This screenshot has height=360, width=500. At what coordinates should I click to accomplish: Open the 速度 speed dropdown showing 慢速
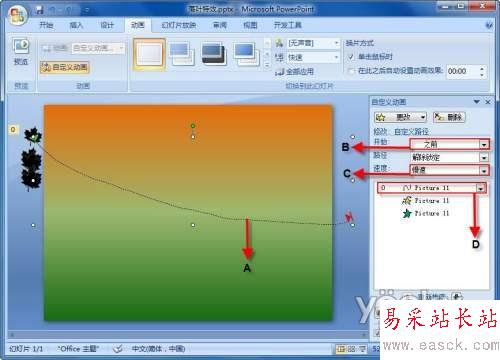(x=449, y=170)
